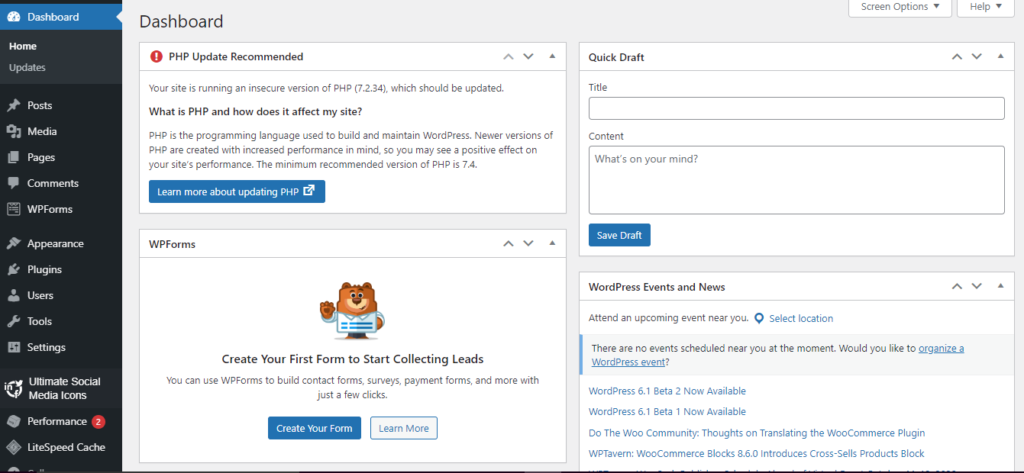This screenshot has width=1024, height=473.
Task: Open the Updates submenu item
Action: tap(27, 67)
